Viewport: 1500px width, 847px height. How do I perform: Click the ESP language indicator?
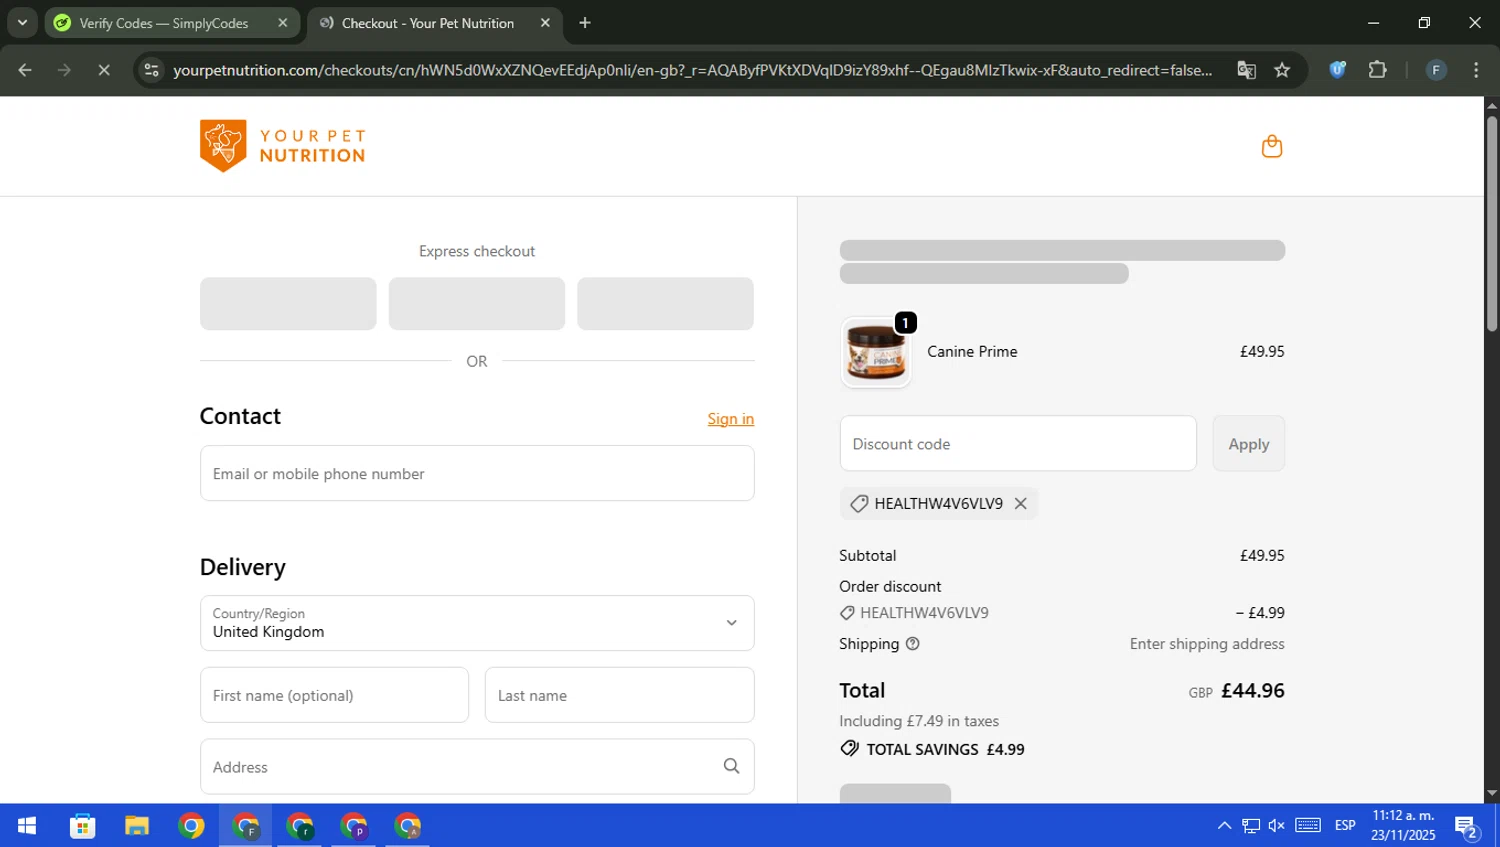[x=1345, y=826]
